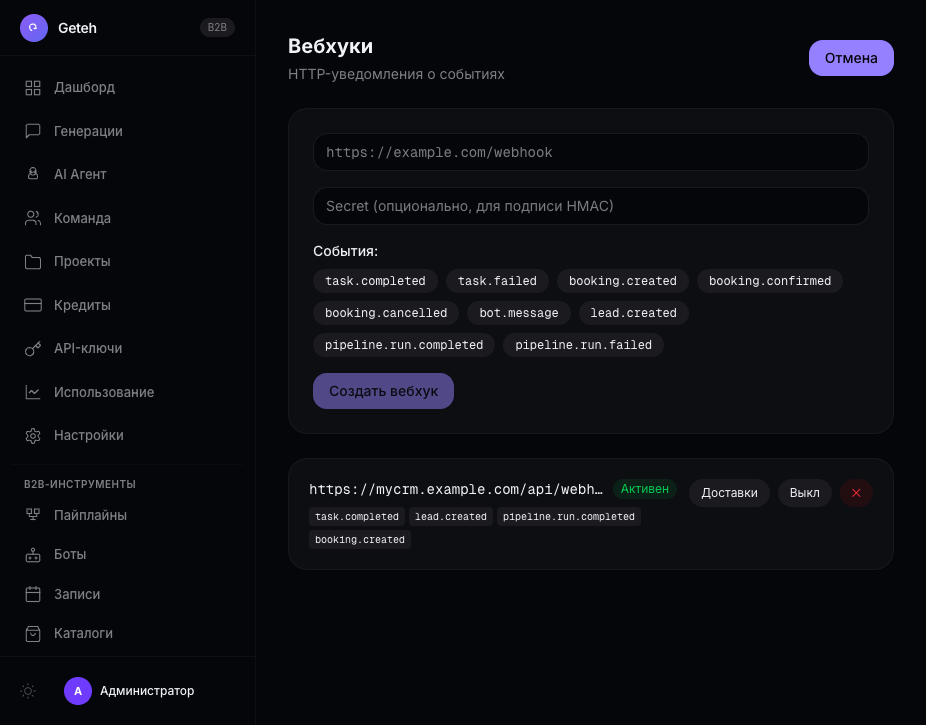
Task: Toggle the booking.confirmed event chip
Action: (769, 281)
